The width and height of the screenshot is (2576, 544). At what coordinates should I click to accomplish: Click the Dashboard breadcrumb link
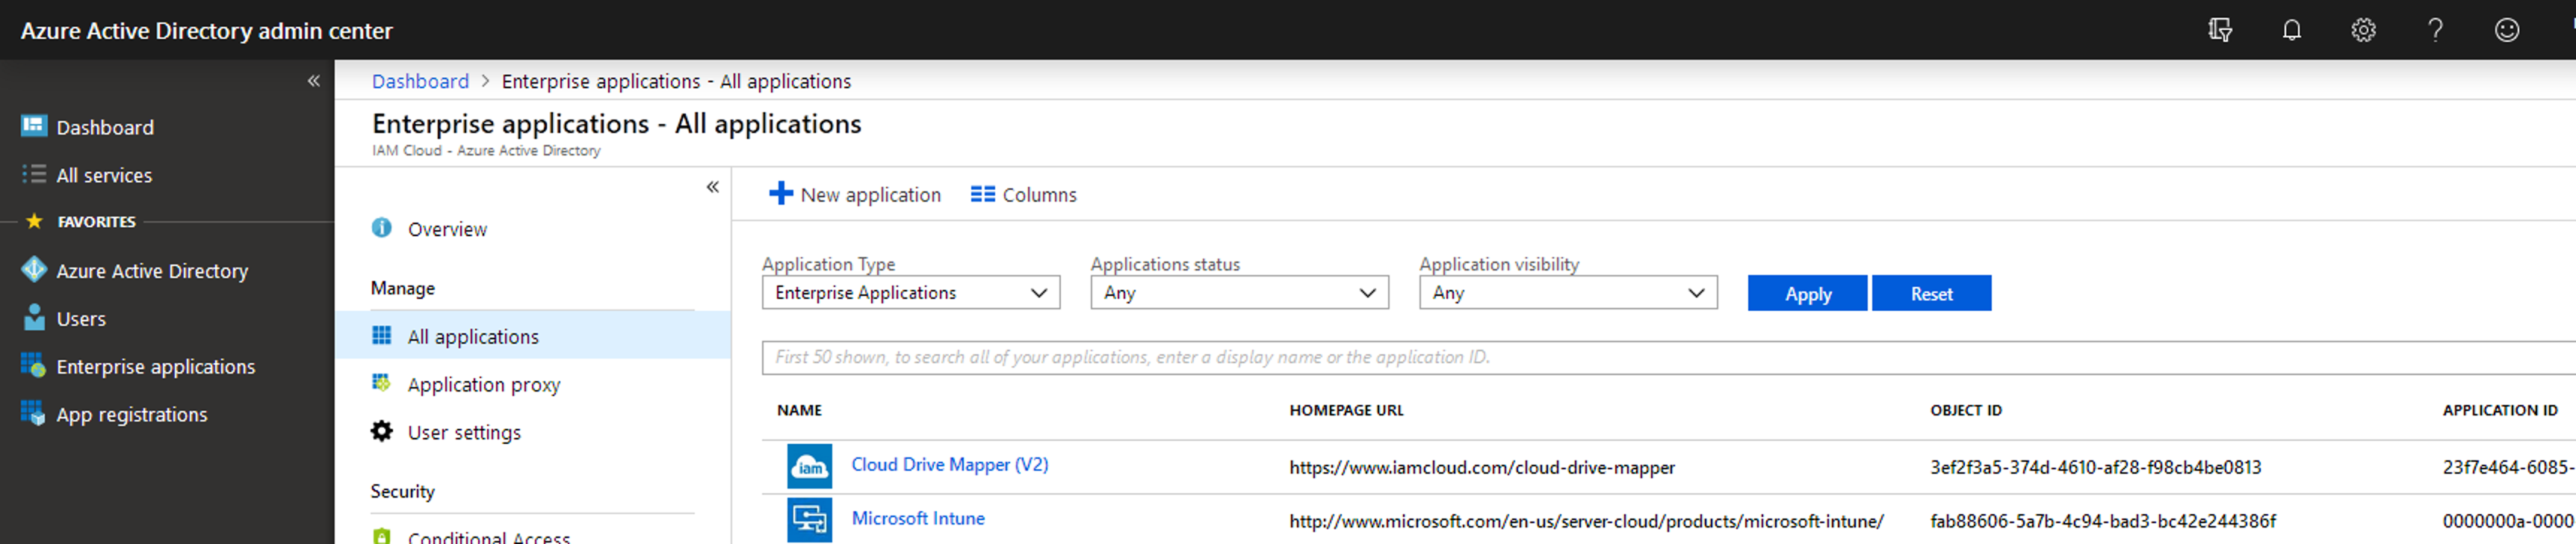420,81
